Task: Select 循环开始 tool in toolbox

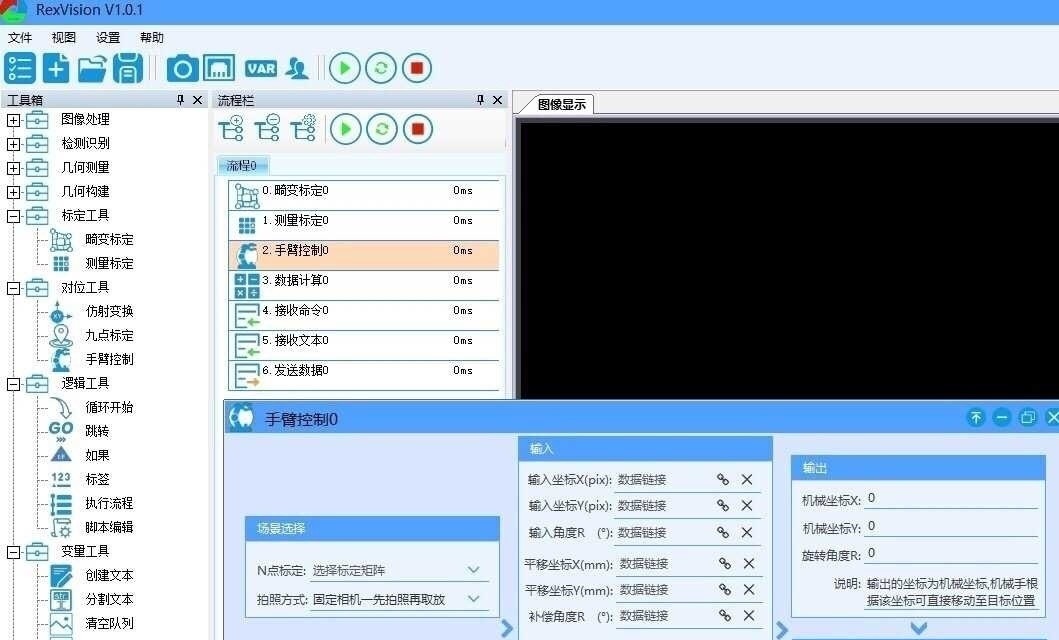Action: (x=93, y=407)
